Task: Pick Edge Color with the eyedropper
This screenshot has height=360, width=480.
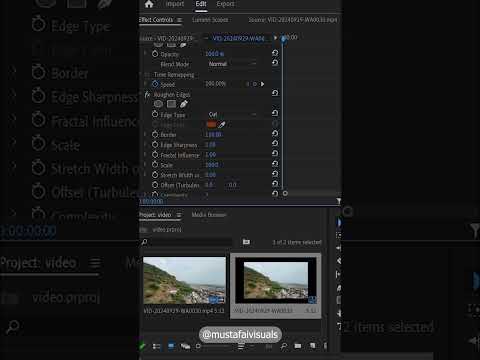Action: click(x=222, y=125)
